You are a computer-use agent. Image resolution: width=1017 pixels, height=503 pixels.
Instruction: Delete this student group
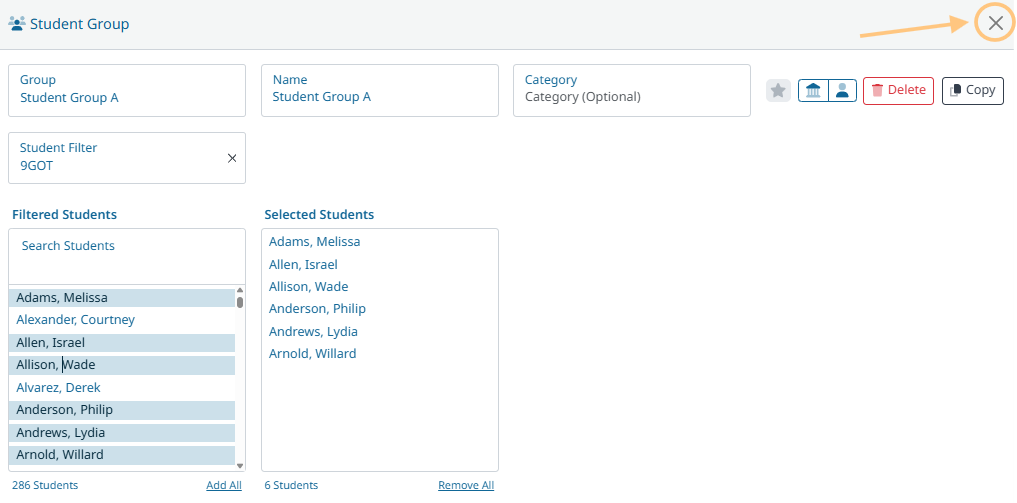tap(898, 91)
